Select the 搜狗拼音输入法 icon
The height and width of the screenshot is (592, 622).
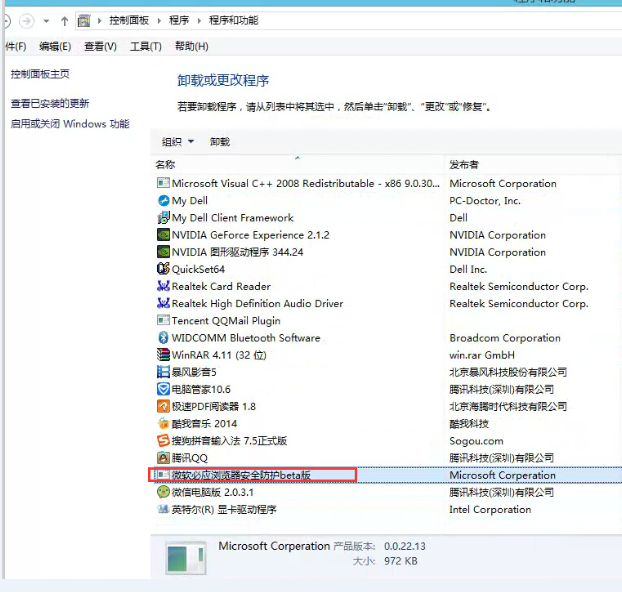pyautogui.click(x=164, y=441)
